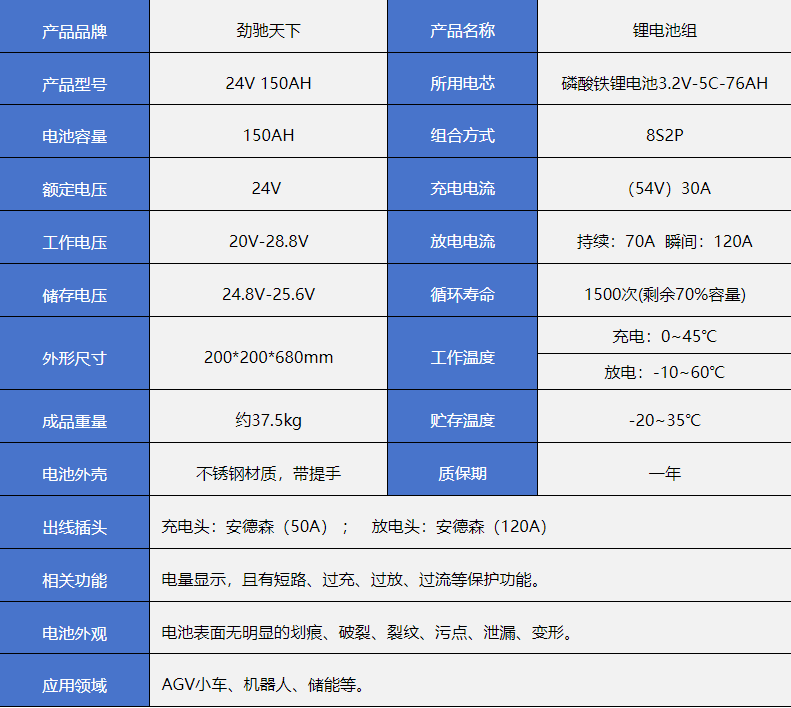The height and width of the screenshot is (708, 791).
Task: Select the AGV小车、机器人、储能等 application text
Action: coord(263,685)
